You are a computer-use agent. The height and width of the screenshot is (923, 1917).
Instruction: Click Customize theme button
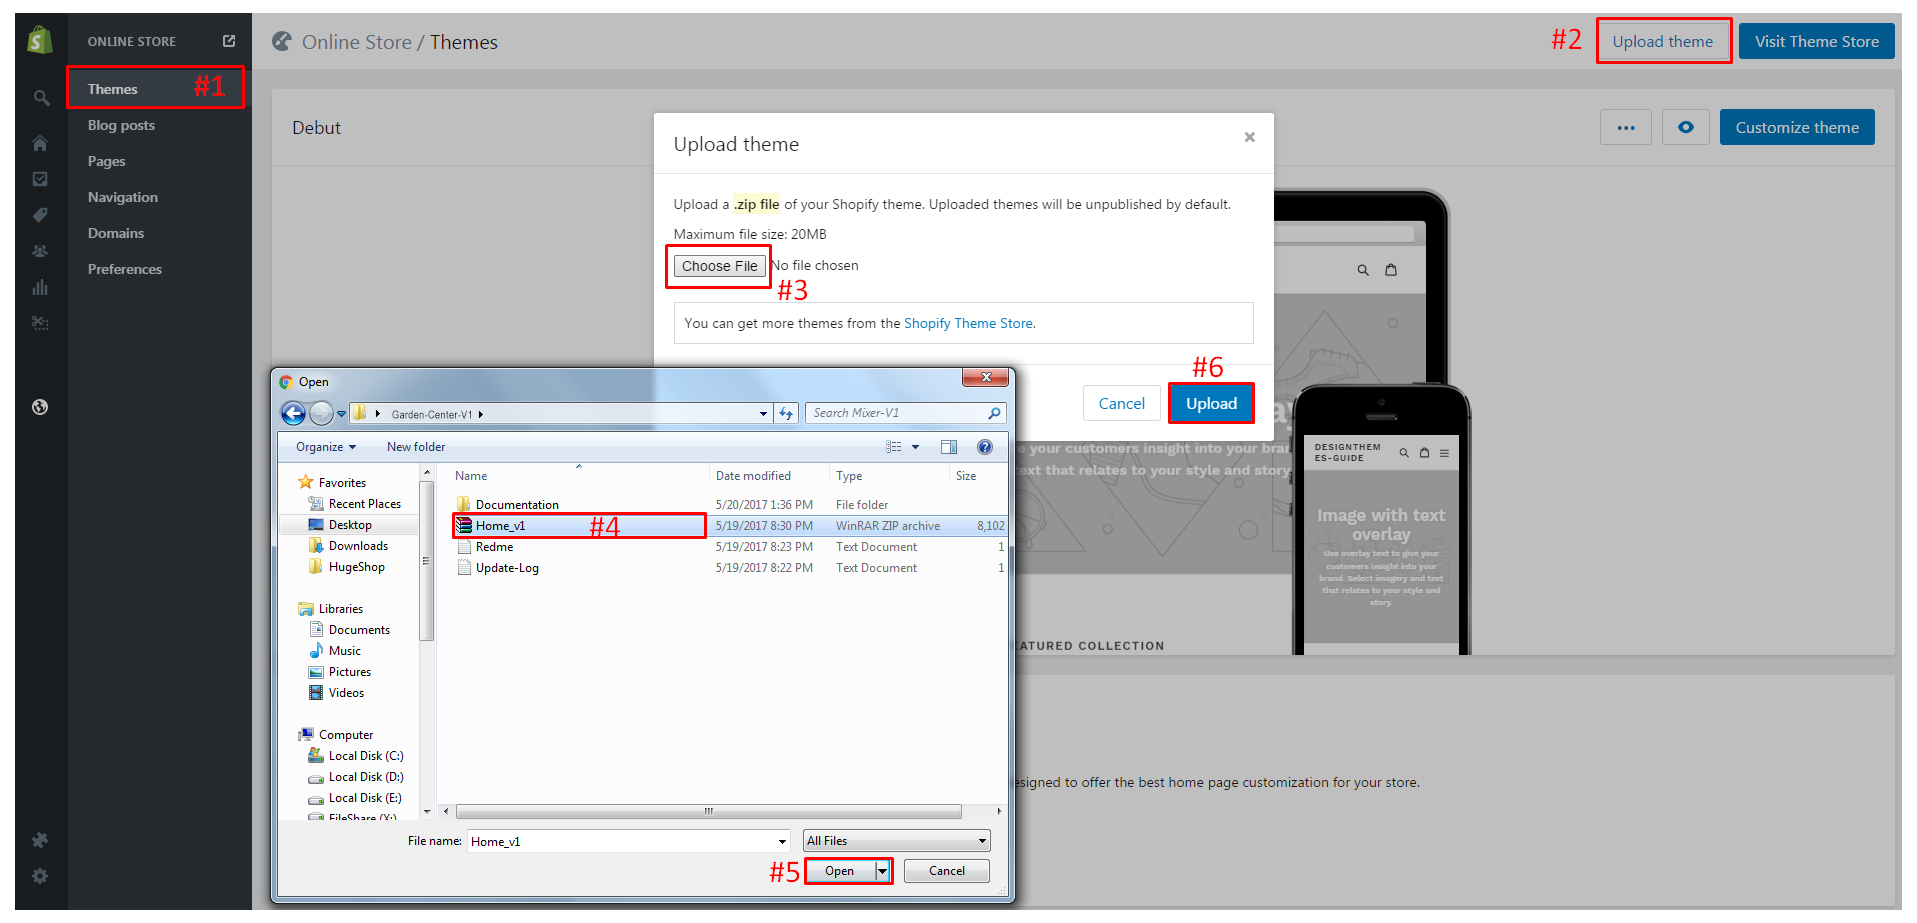coord(1797,127)
